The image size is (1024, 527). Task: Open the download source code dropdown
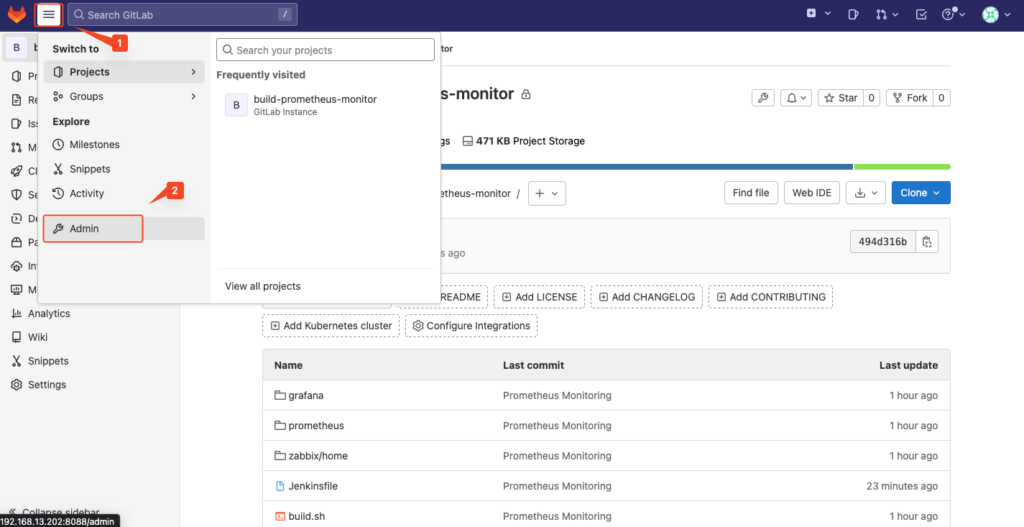click(x=866, y=193)
